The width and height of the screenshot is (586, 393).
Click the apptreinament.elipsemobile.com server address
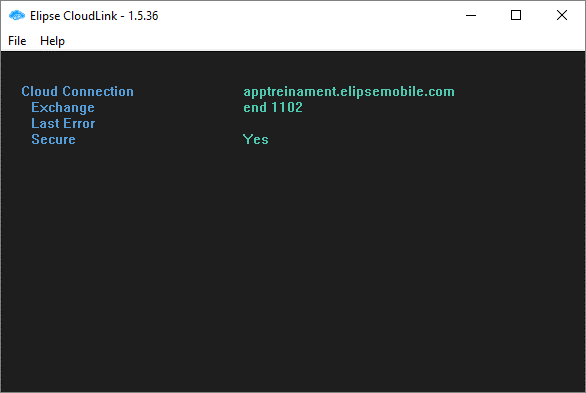[349, 92]
